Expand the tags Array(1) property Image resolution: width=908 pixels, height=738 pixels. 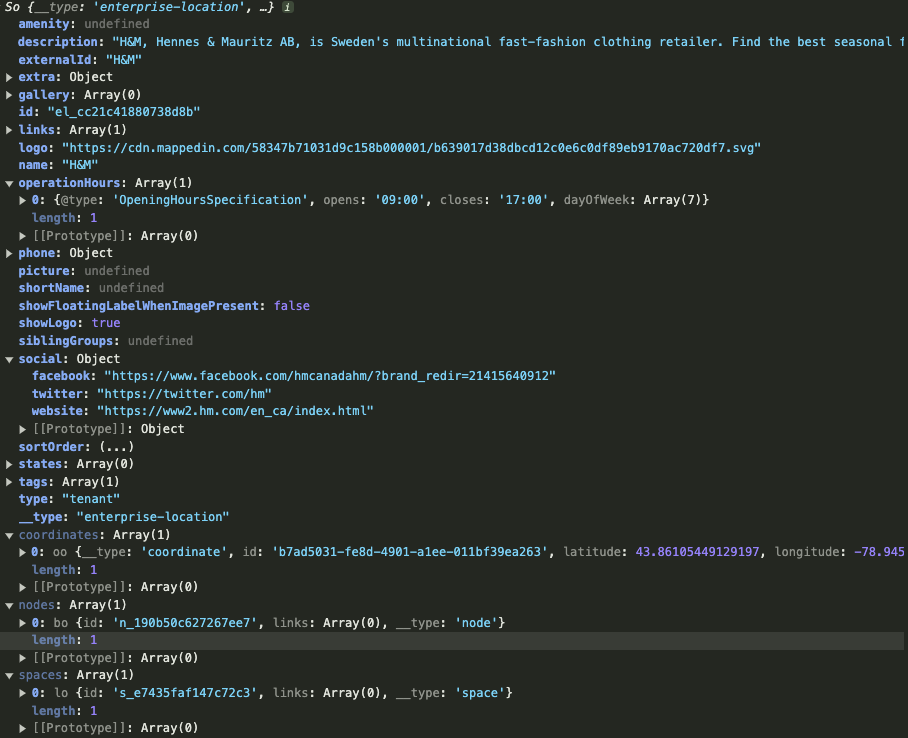(10, 482)
